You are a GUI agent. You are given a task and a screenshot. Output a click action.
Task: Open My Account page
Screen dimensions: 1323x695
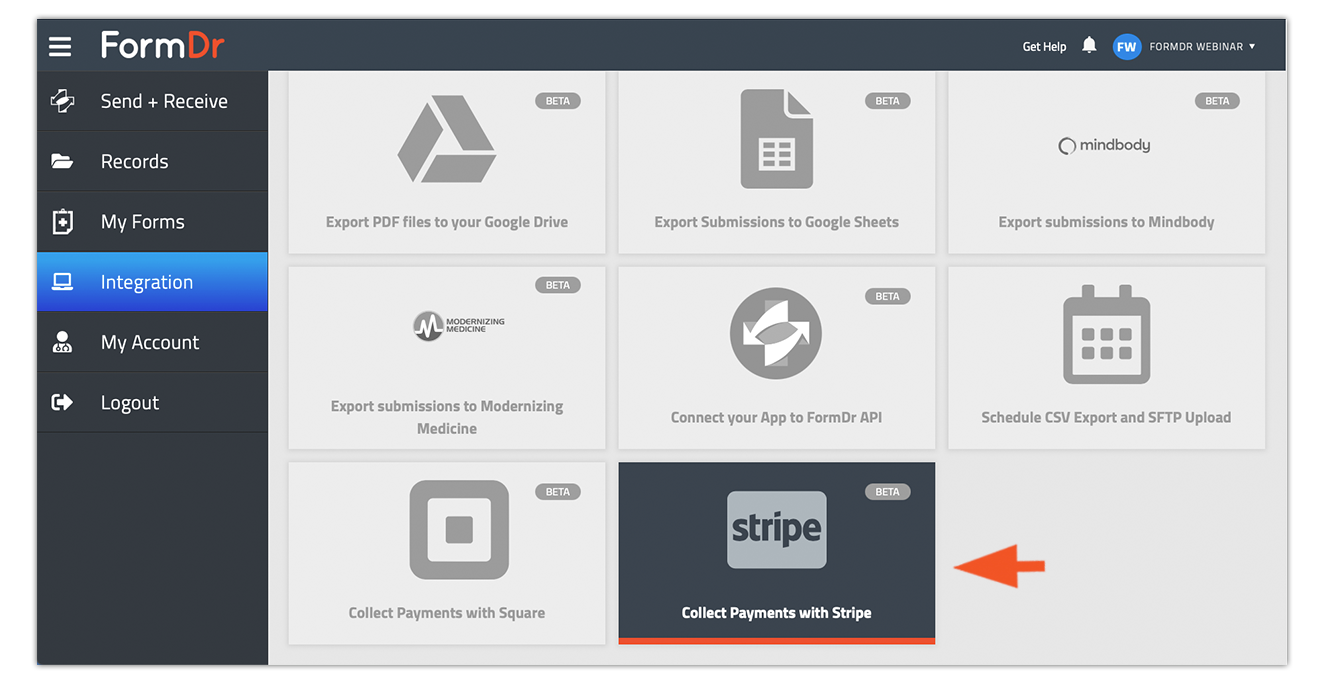point(152,342)
